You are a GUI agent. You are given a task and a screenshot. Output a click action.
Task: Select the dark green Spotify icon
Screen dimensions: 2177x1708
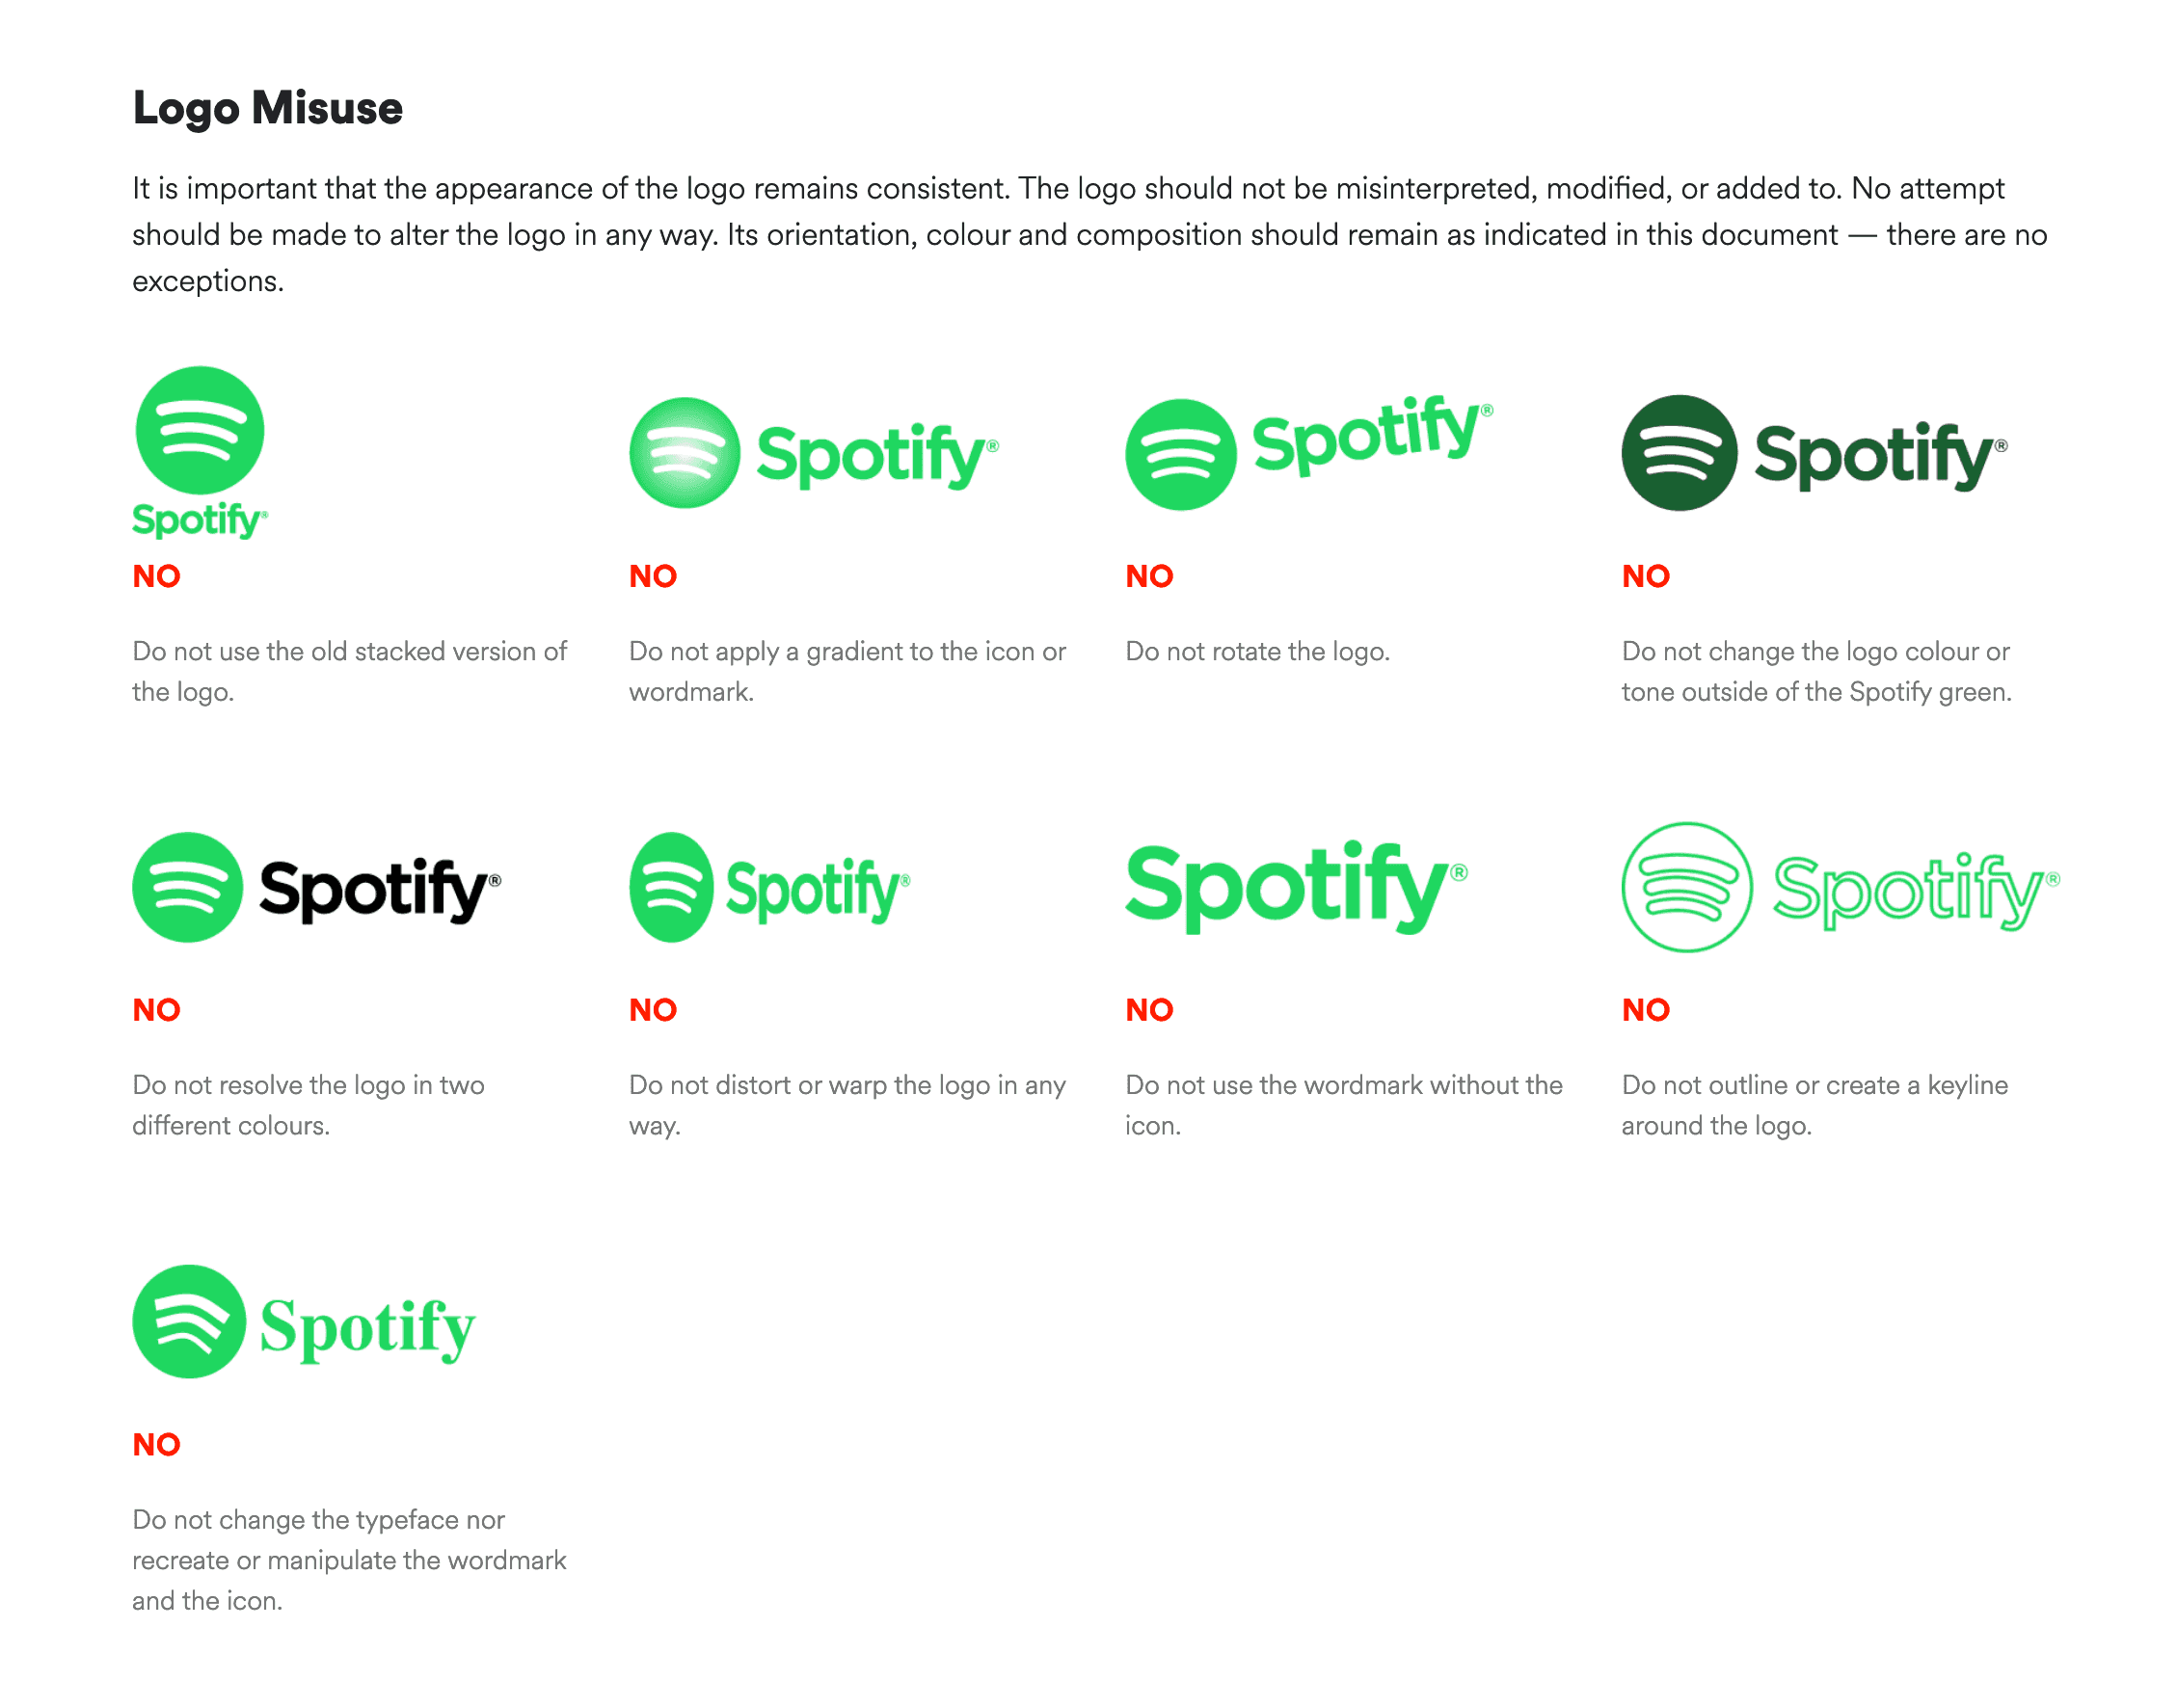click(x=1679, y=453)
